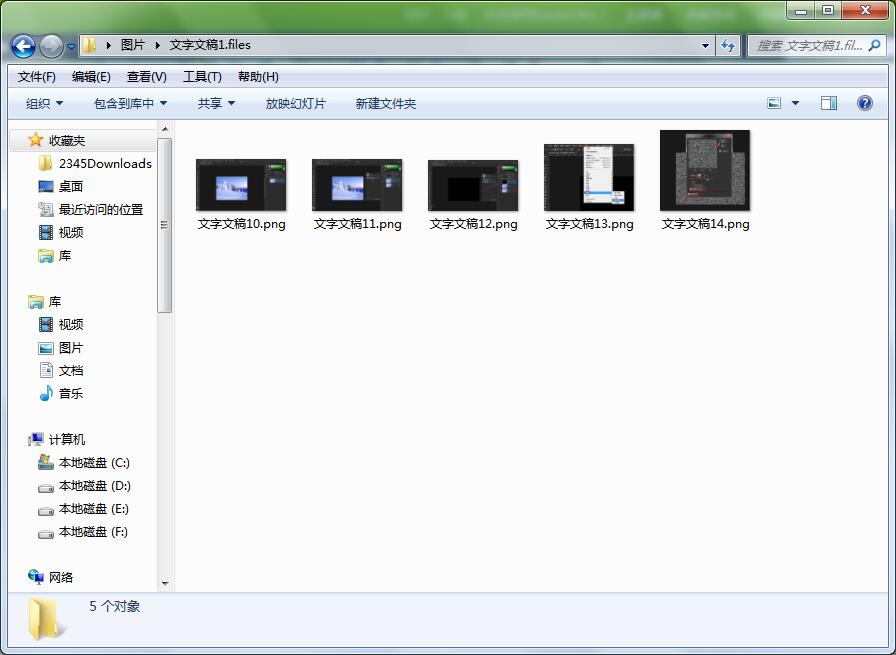Click the Forward navigation arrow
The width and height of the screenshot is (896, 655).
[x=51, y=46]
